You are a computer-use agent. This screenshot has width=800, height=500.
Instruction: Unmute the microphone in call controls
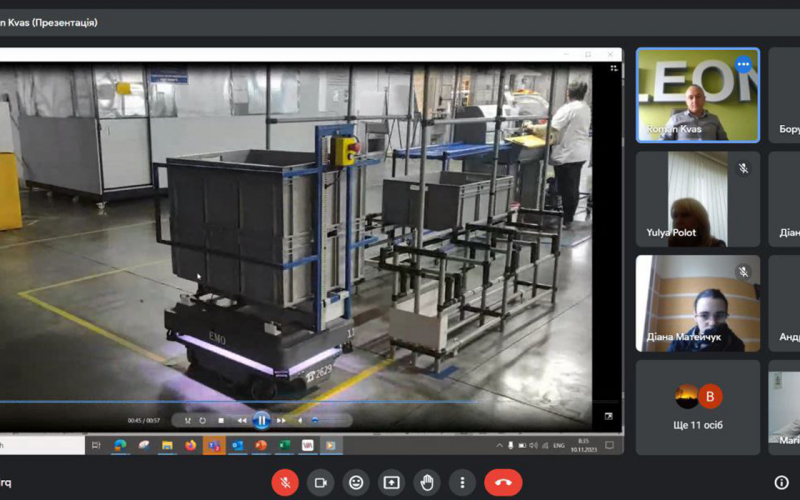285,483
